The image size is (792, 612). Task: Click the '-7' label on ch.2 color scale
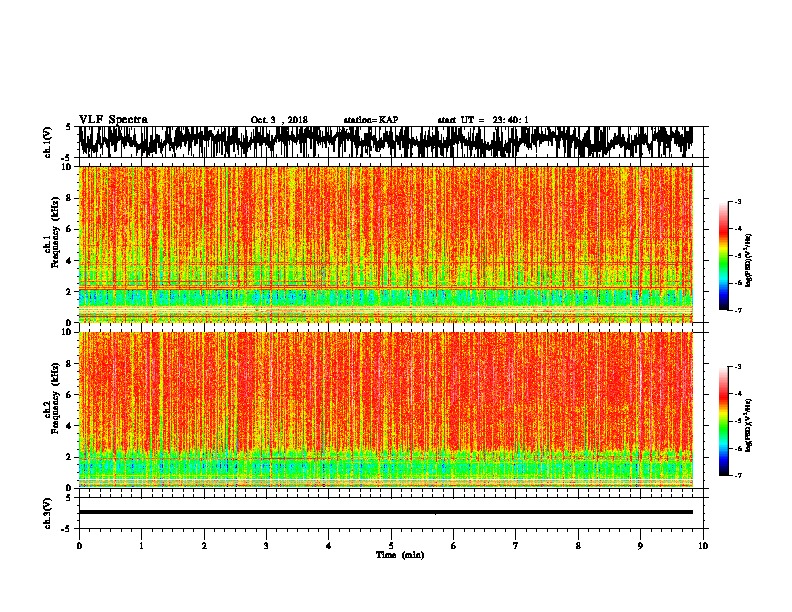tap(738, 475)
